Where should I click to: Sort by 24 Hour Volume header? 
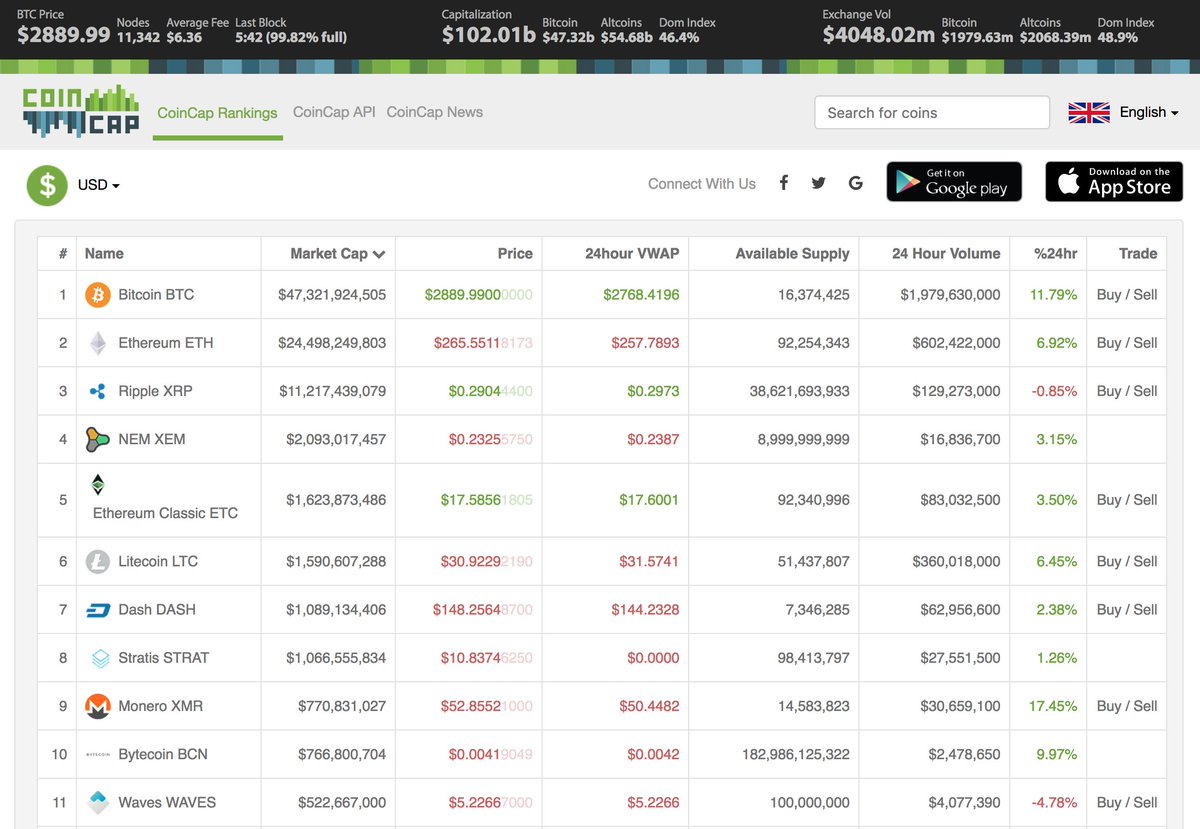pos(946,254)
